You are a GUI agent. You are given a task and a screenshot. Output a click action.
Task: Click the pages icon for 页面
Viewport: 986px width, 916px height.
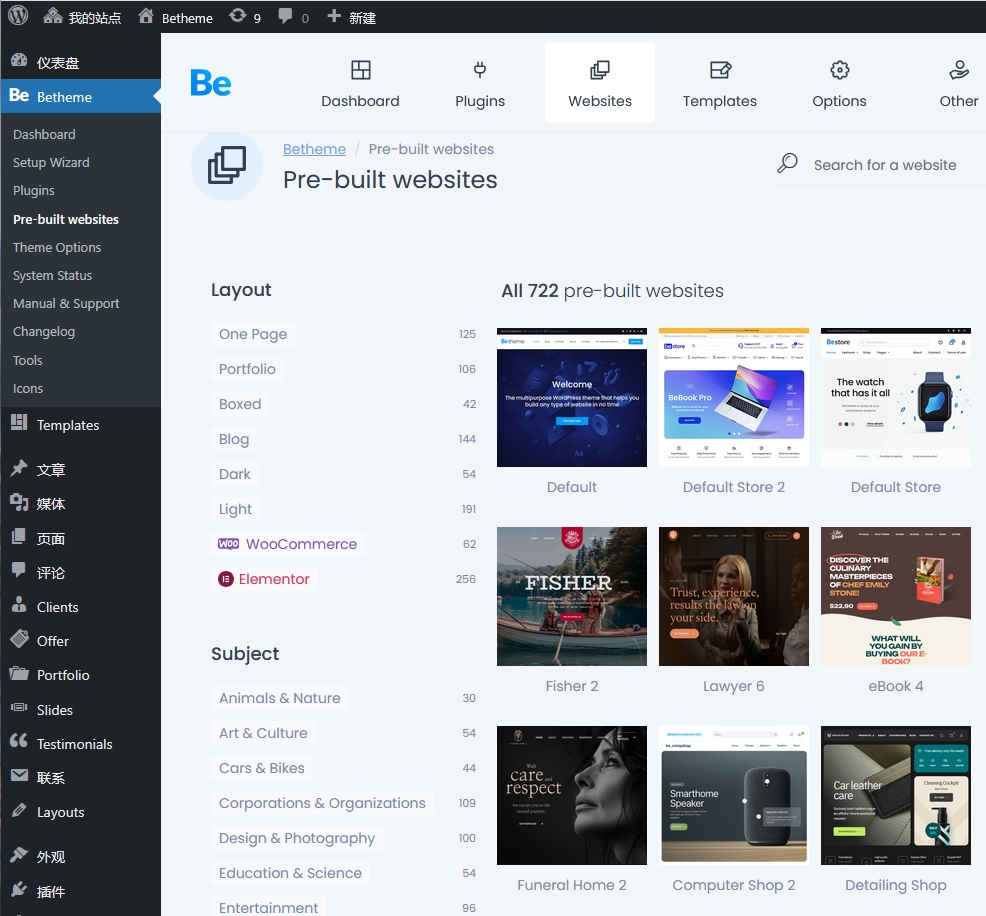(x=19, y=537)
